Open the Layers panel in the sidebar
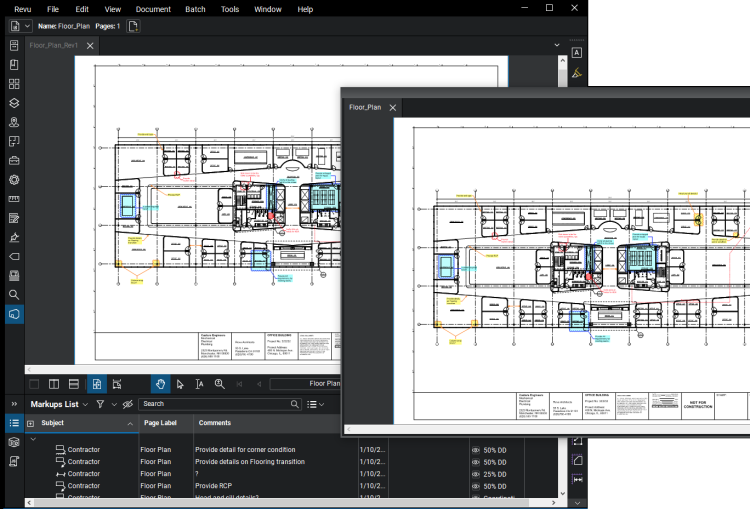Viewport: 750px width, 509px height. (x=14, y=103)
